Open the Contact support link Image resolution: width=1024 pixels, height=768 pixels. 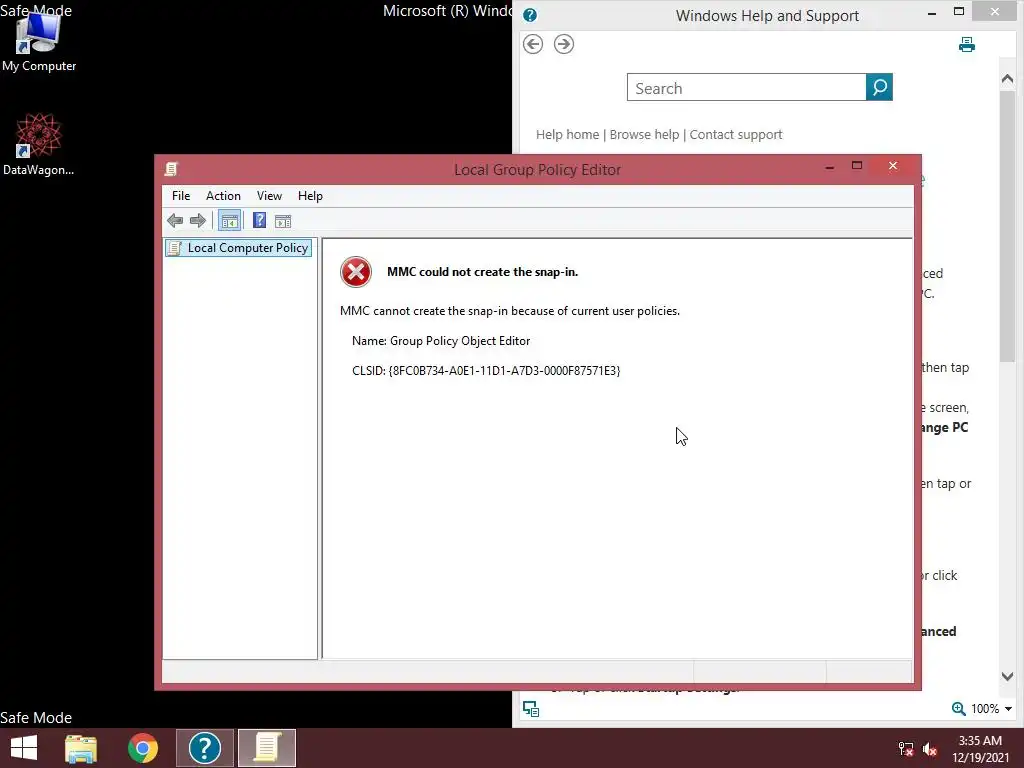tap(736, 135)
